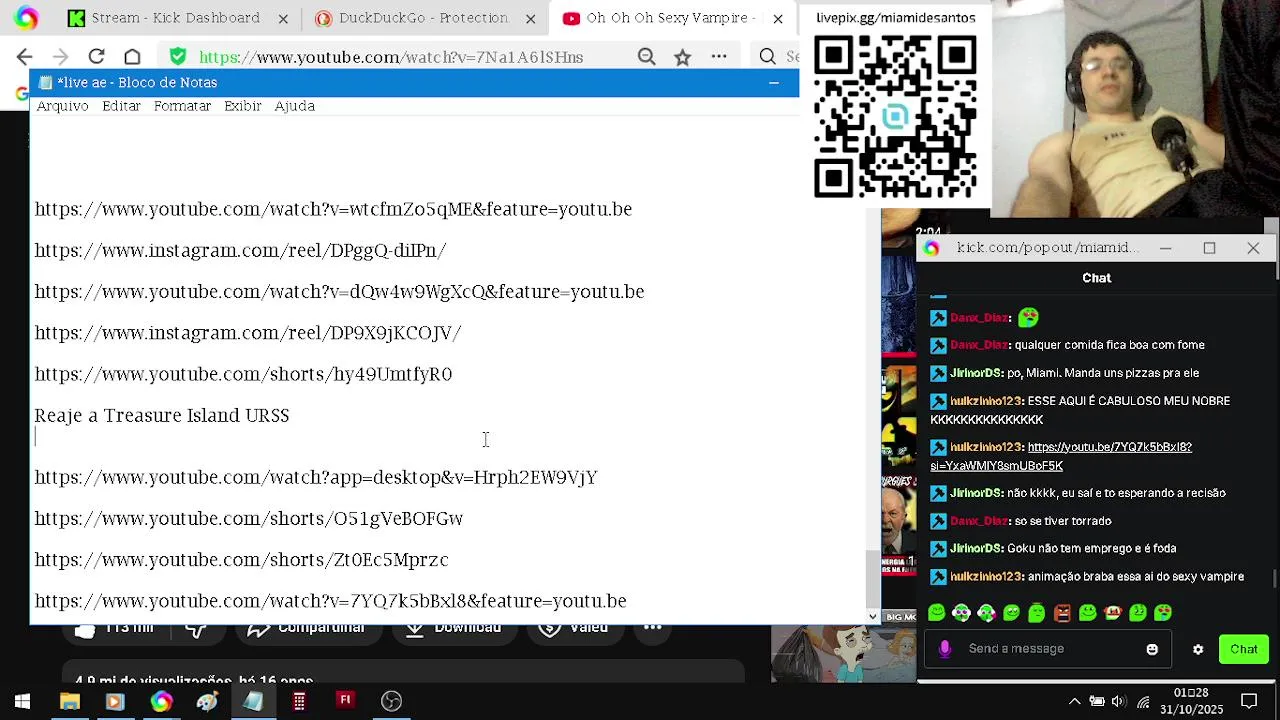Open the Arquivo menu in Notepad
This screenshot has height=720, width=1280.
(62, 106)
